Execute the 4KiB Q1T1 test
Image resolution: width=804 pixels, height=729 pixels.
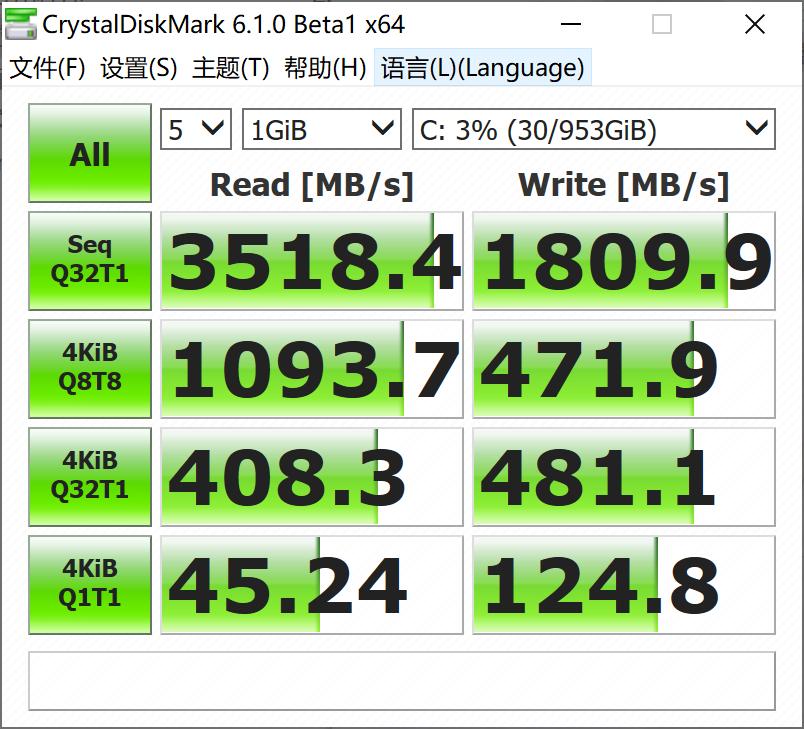[89, 584]
